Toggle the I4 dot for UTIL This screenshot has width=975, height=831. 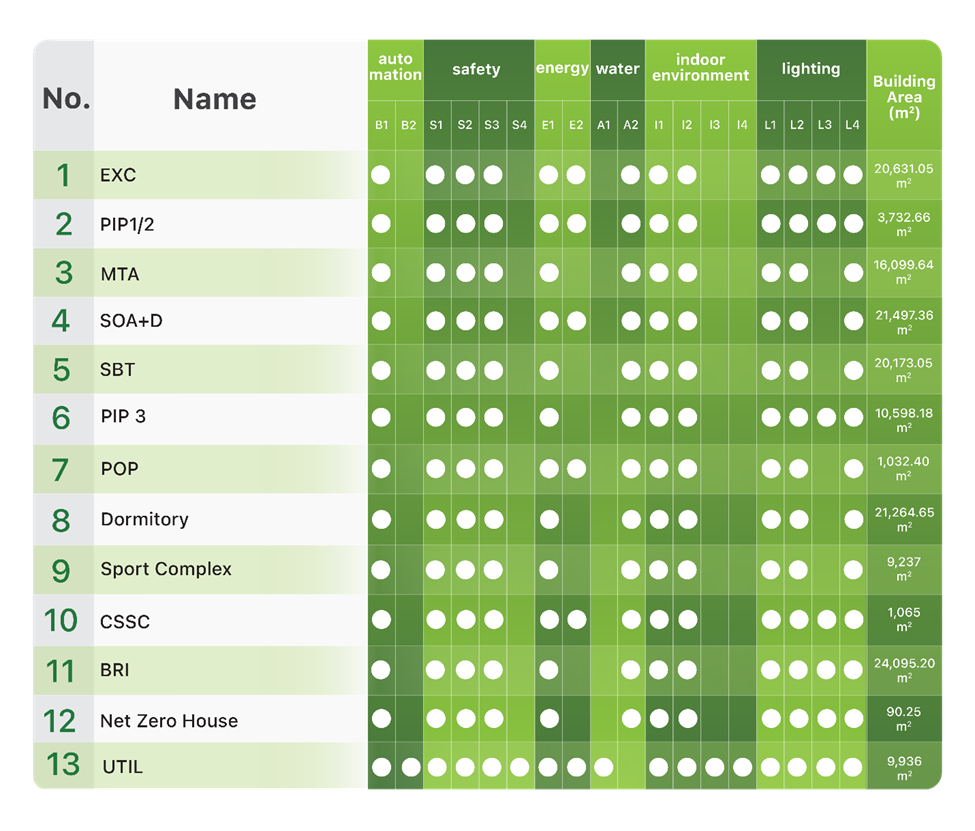tap(742, 768)
